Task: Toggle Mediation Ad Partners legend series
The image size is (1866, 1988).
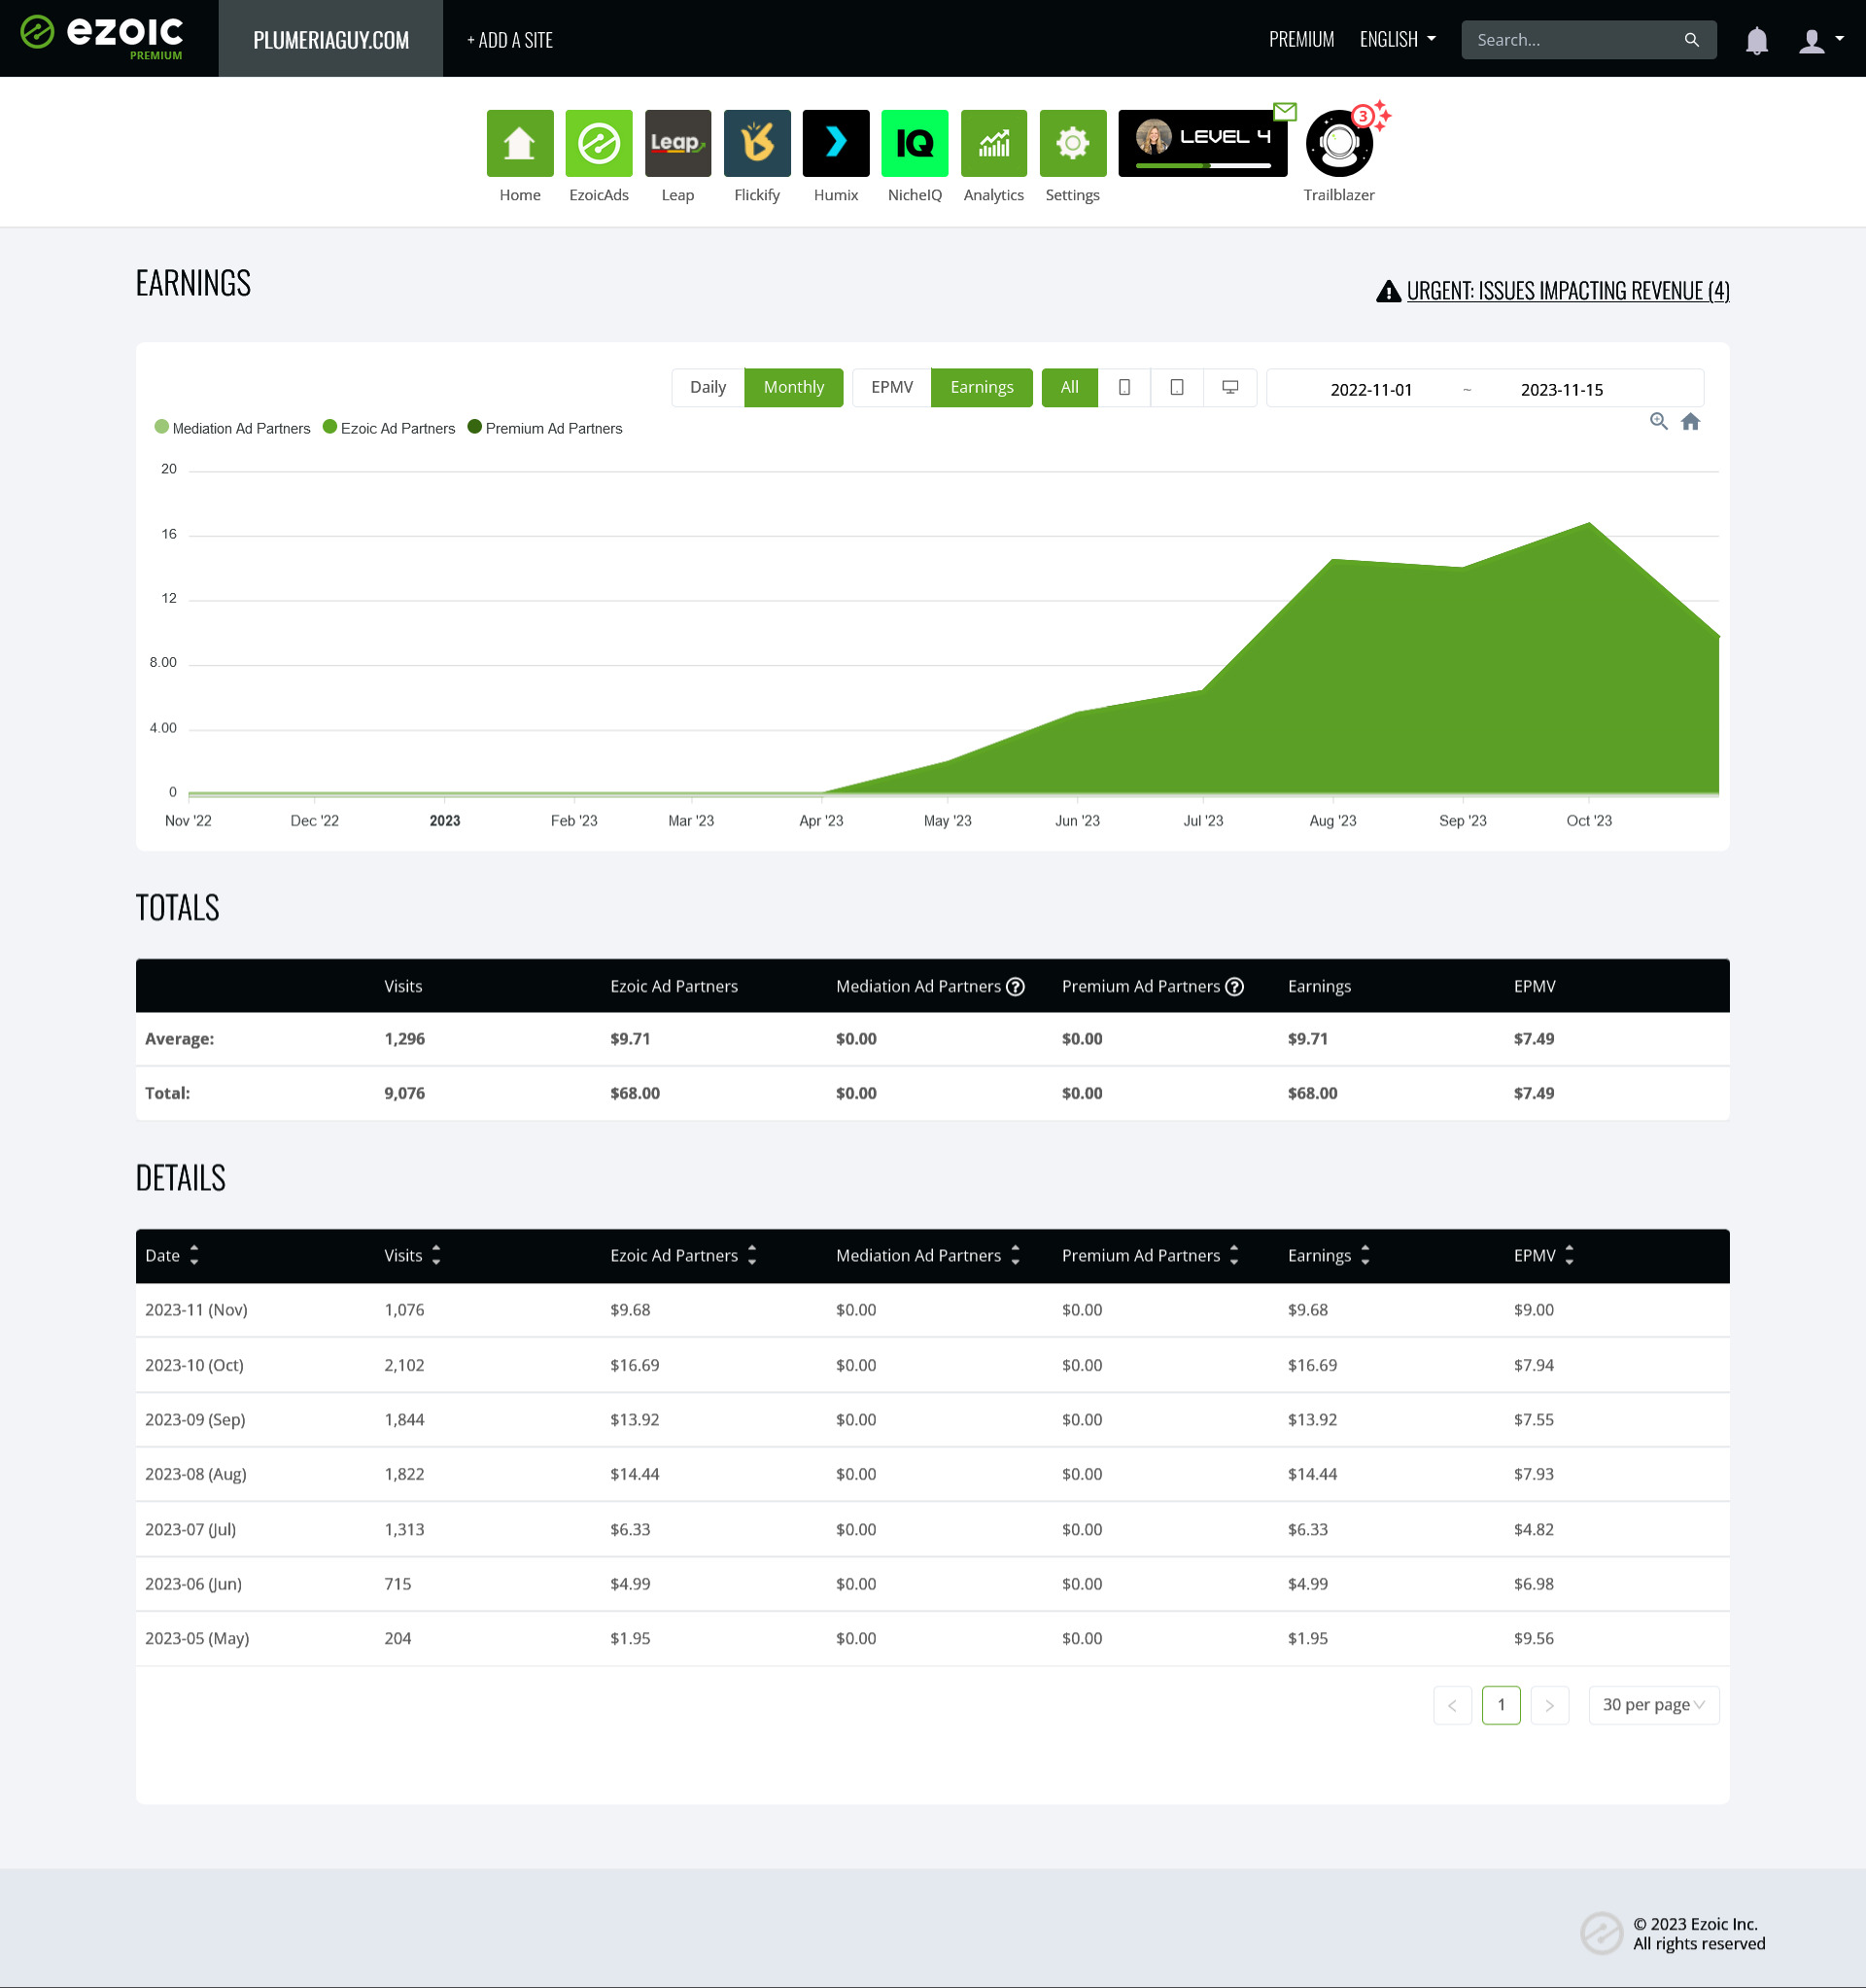Action: point(233,428)
